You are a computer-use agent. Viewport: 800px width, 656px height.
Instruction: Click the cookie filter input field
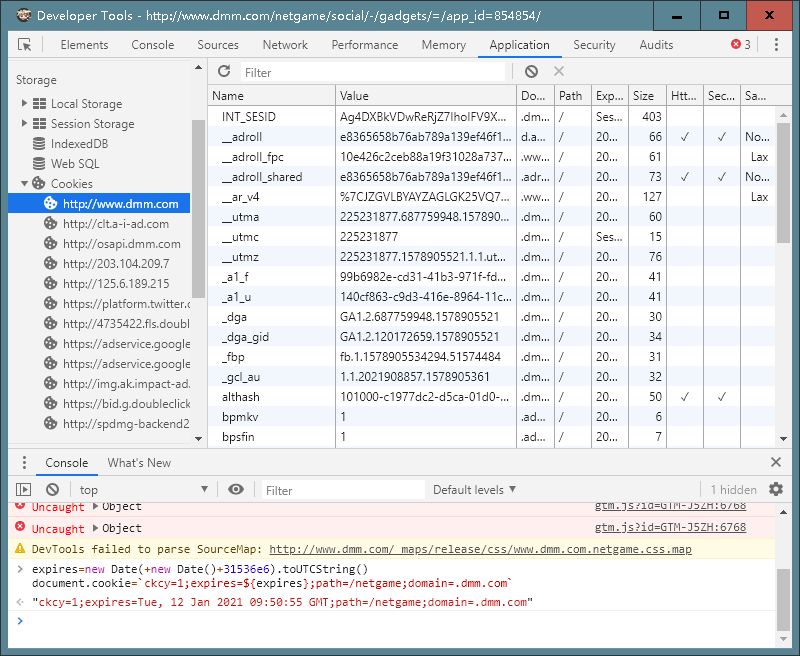[x=373, y=72]
